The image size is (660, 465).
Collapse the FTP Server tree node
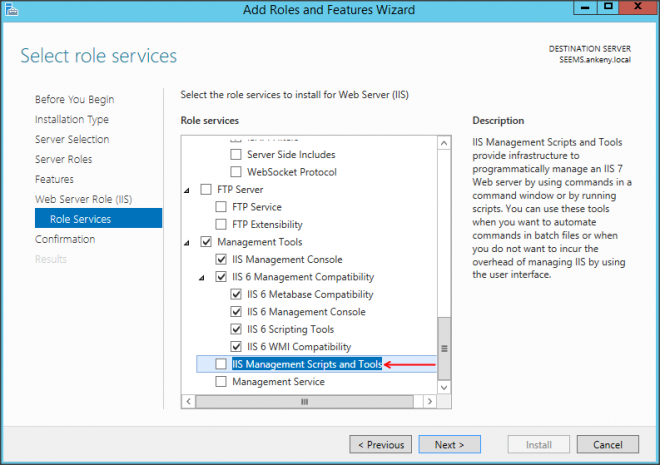(x=186, y=190)
